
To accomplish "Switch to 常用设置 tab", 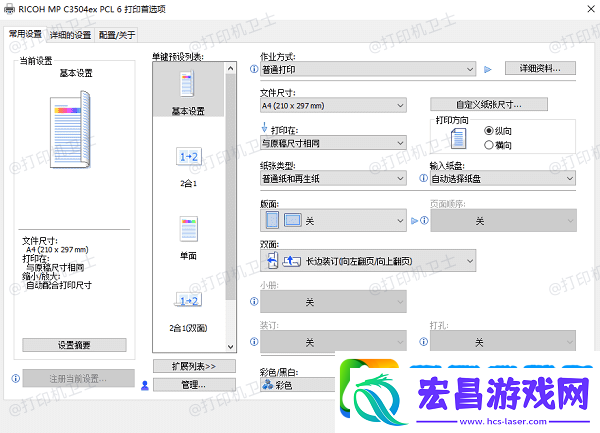I will [25, 34].
